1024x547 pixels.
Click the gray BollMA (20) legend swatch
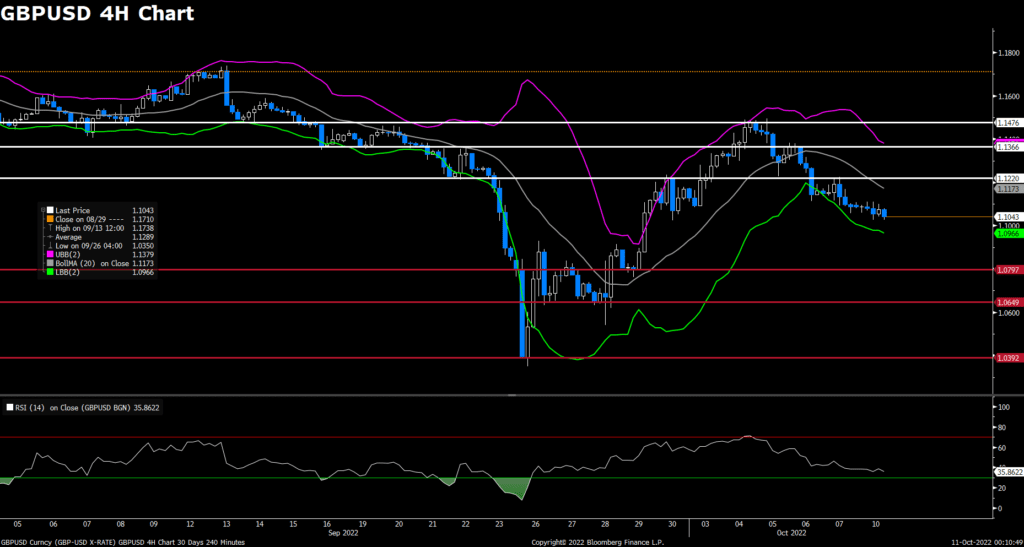50,263
